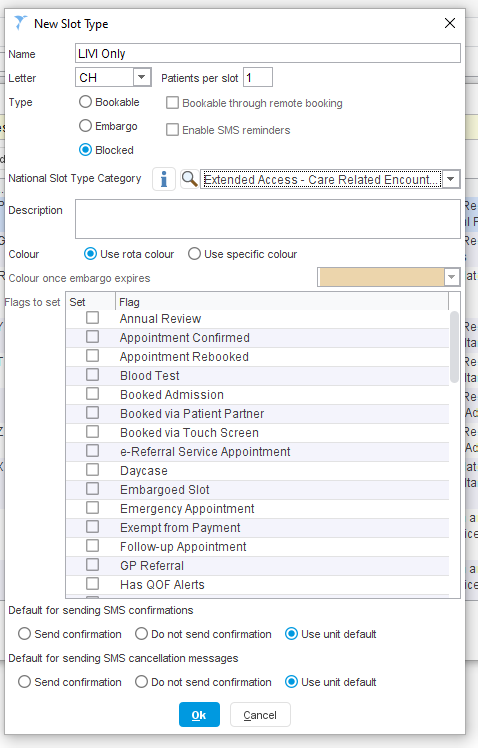Viewport: 478px width, 748px height.
Task: Close the New Slot Type dialog
Action: (449, 23)
